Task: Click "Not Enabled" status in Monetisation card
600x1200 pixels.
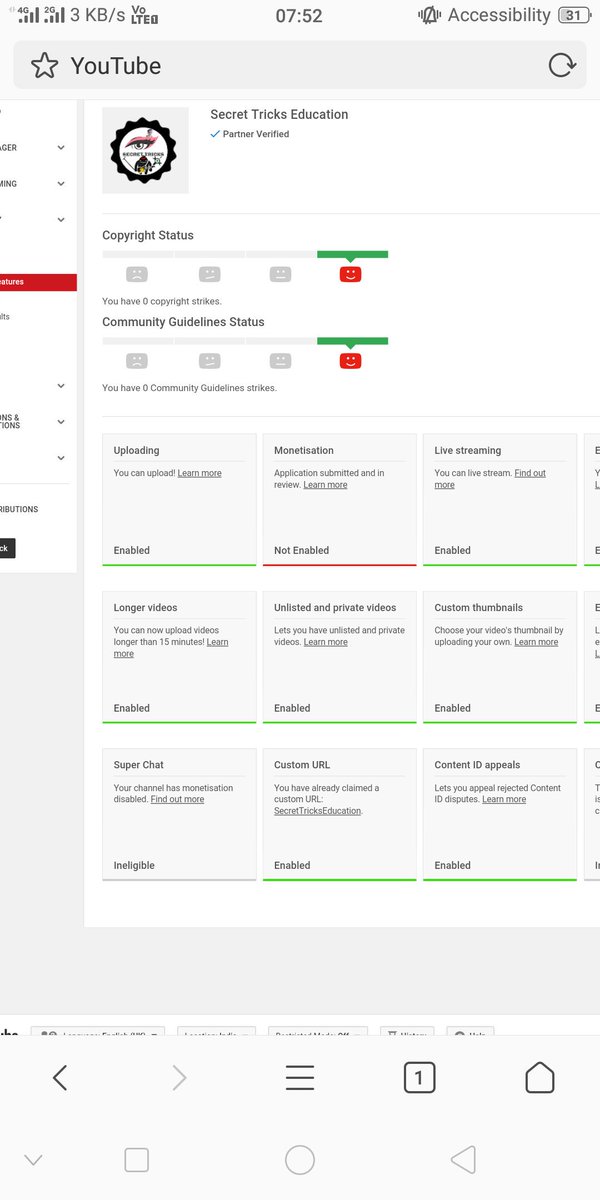Action: tap(301, 550)
